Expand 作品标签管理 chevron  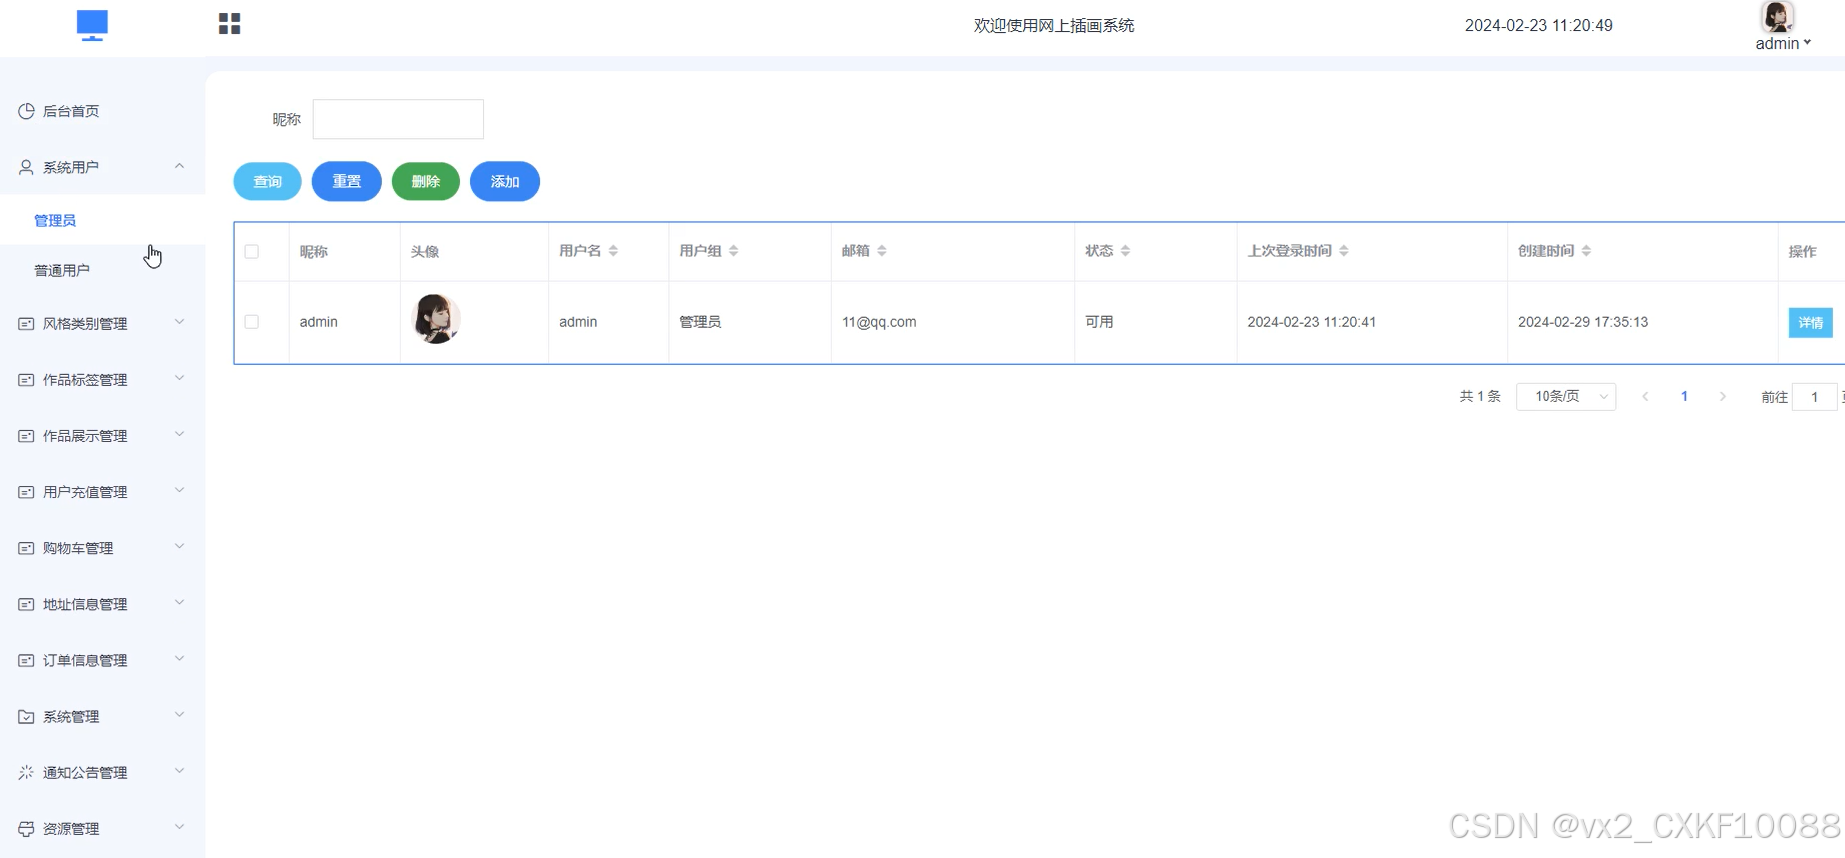179,378
